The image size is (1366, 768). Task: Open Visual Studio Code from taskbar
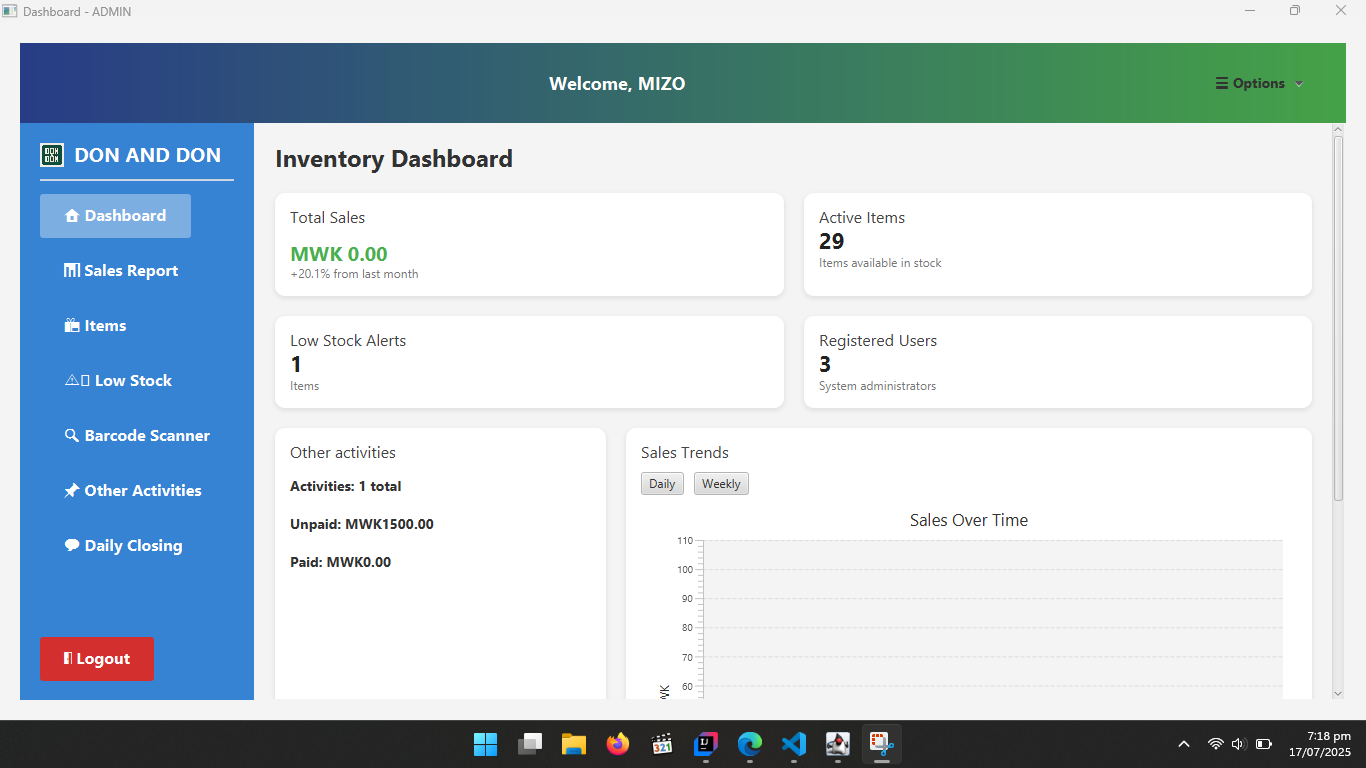tap(794, 744)
